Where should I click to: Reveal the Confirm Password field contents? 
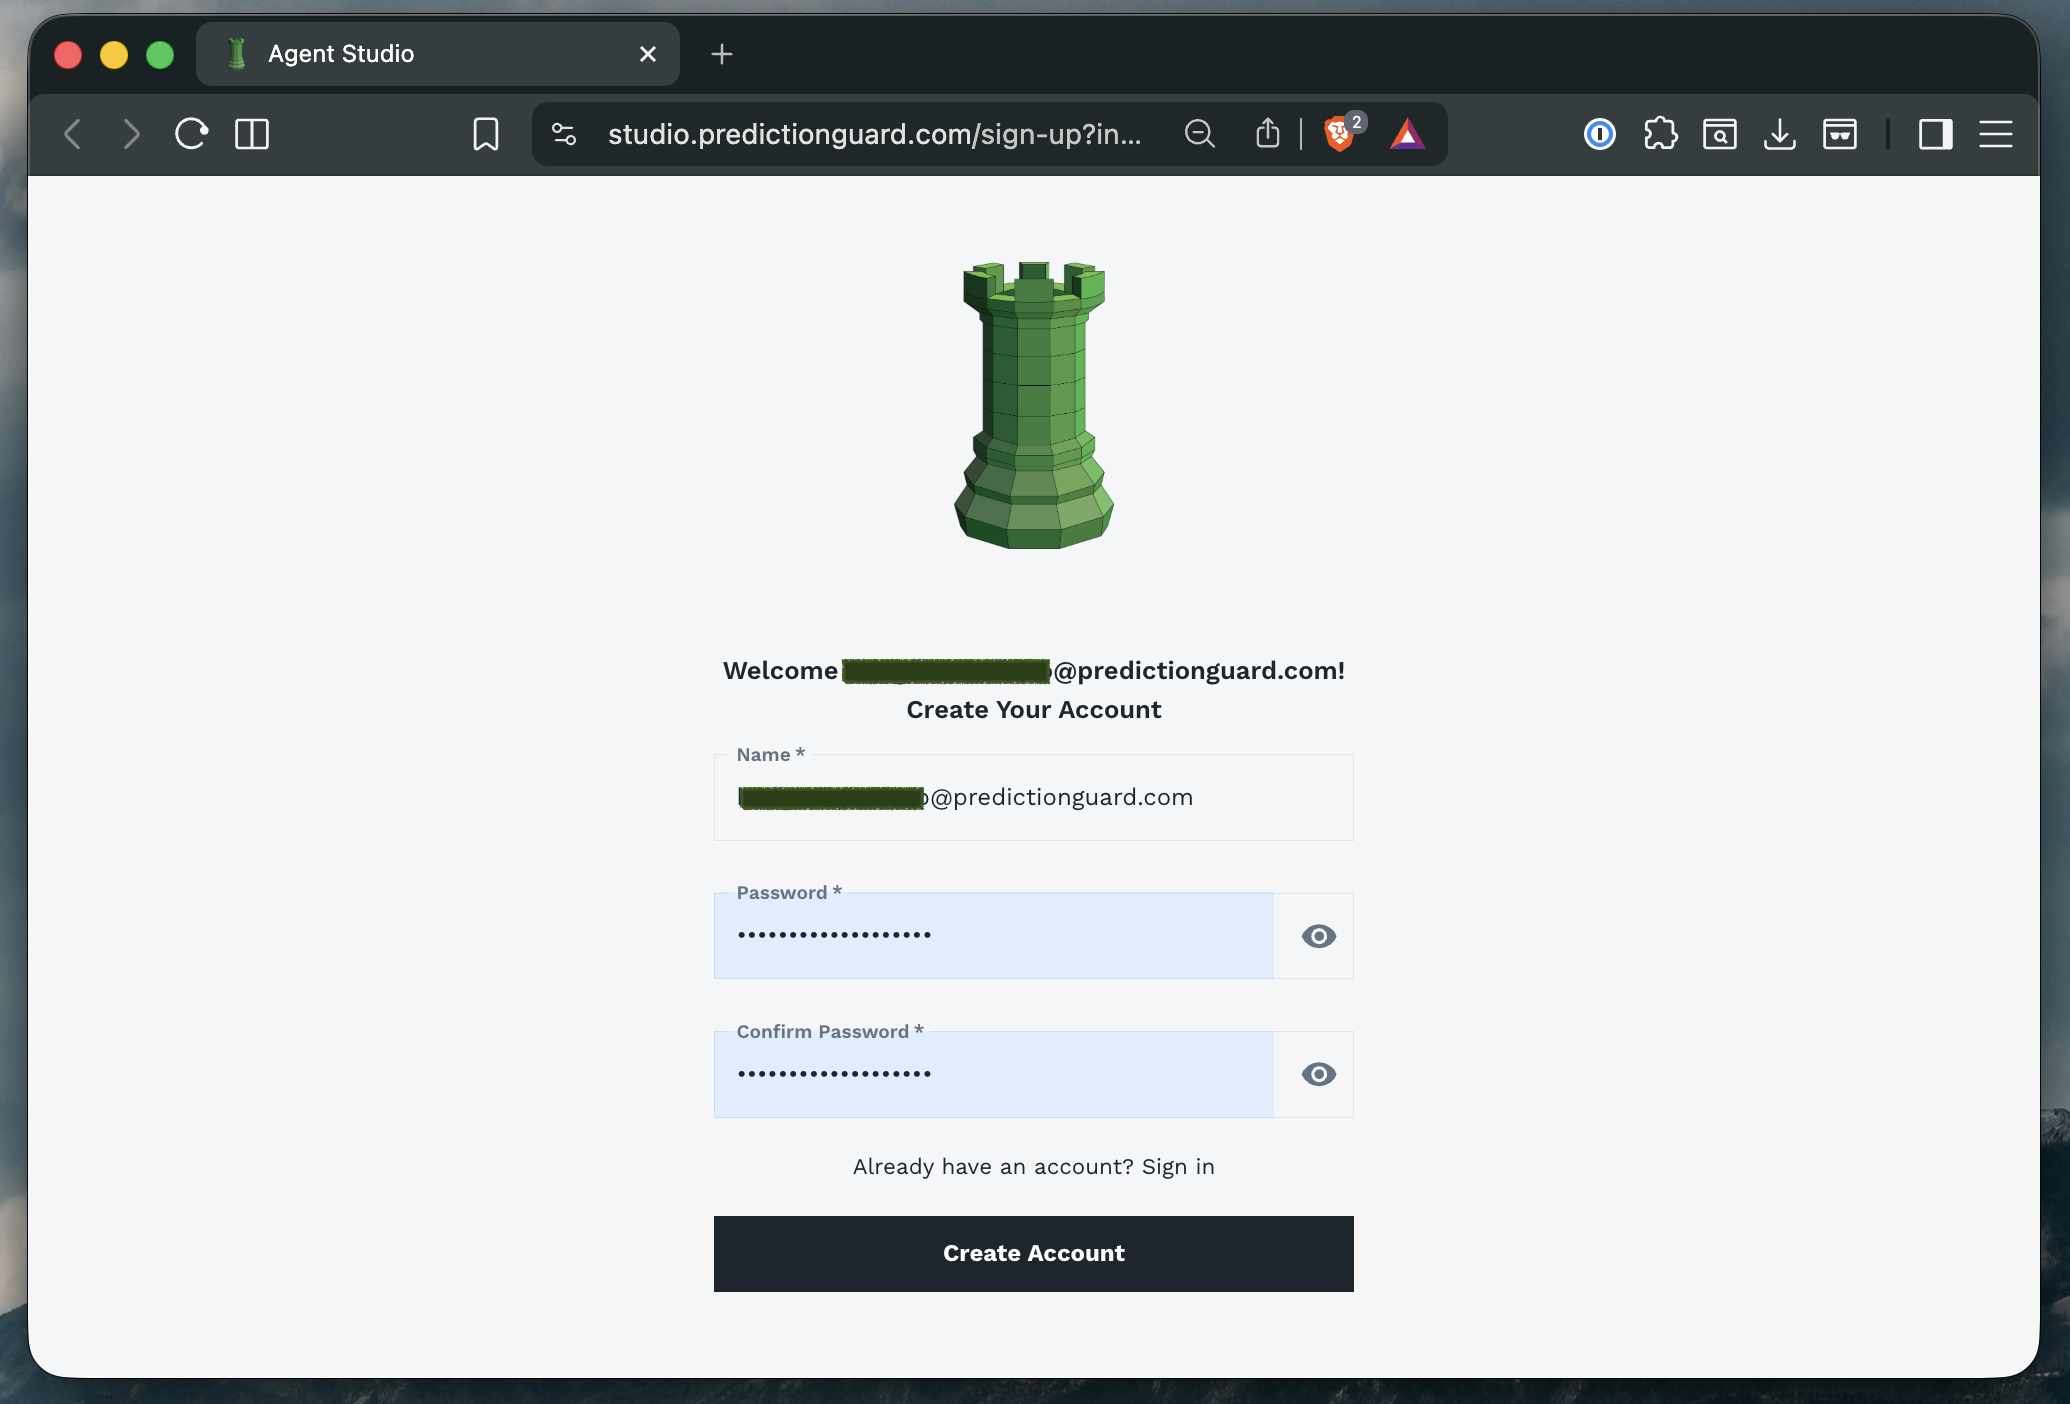1318,1074
